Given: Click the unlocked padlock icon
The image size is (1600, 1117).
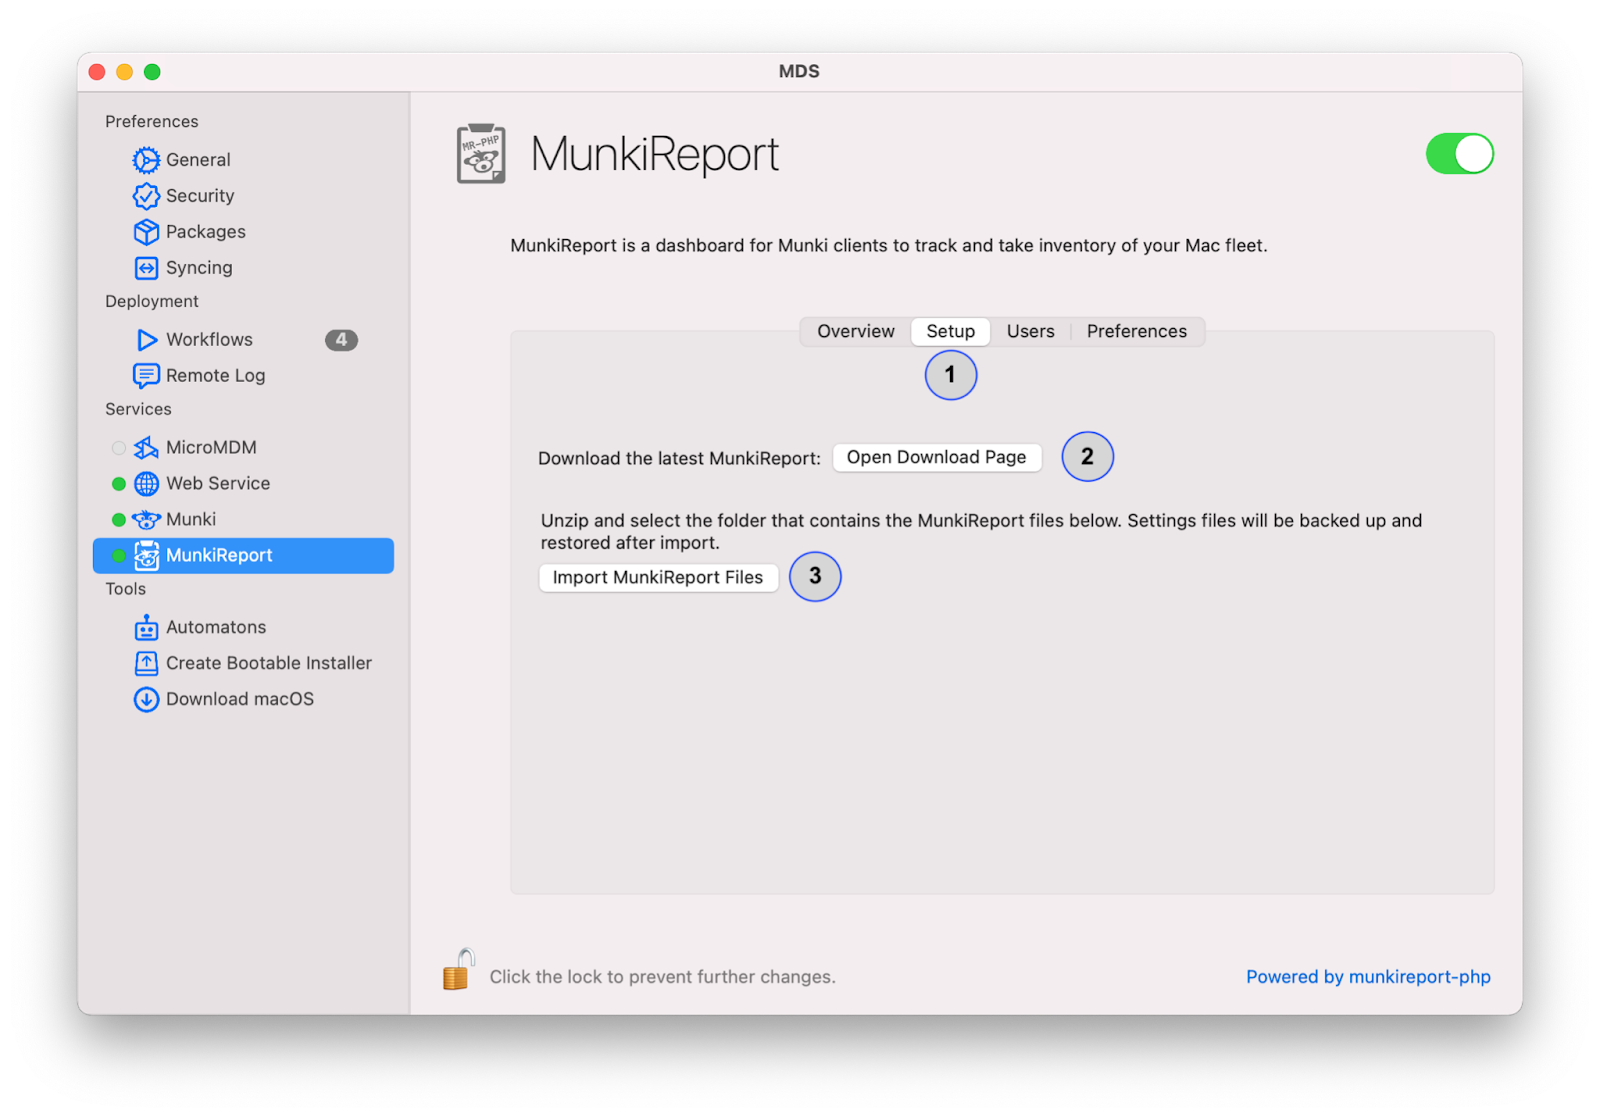Looking at the screenshot, I should [x=458, y=970].
